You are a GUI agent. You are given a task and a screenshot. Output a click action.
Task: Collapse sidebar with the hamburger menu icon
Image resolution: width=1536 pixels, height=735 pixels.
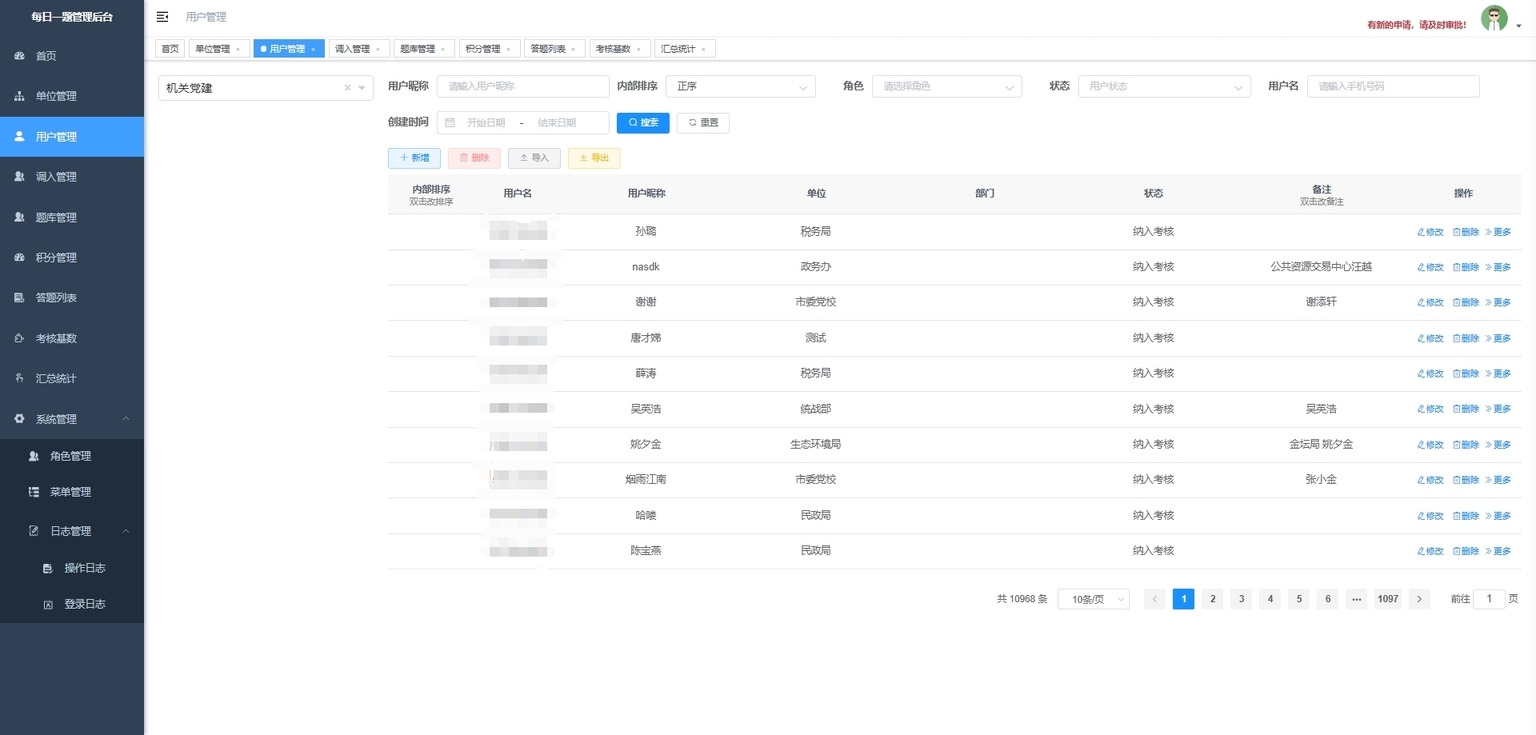(x=163, y=17)
